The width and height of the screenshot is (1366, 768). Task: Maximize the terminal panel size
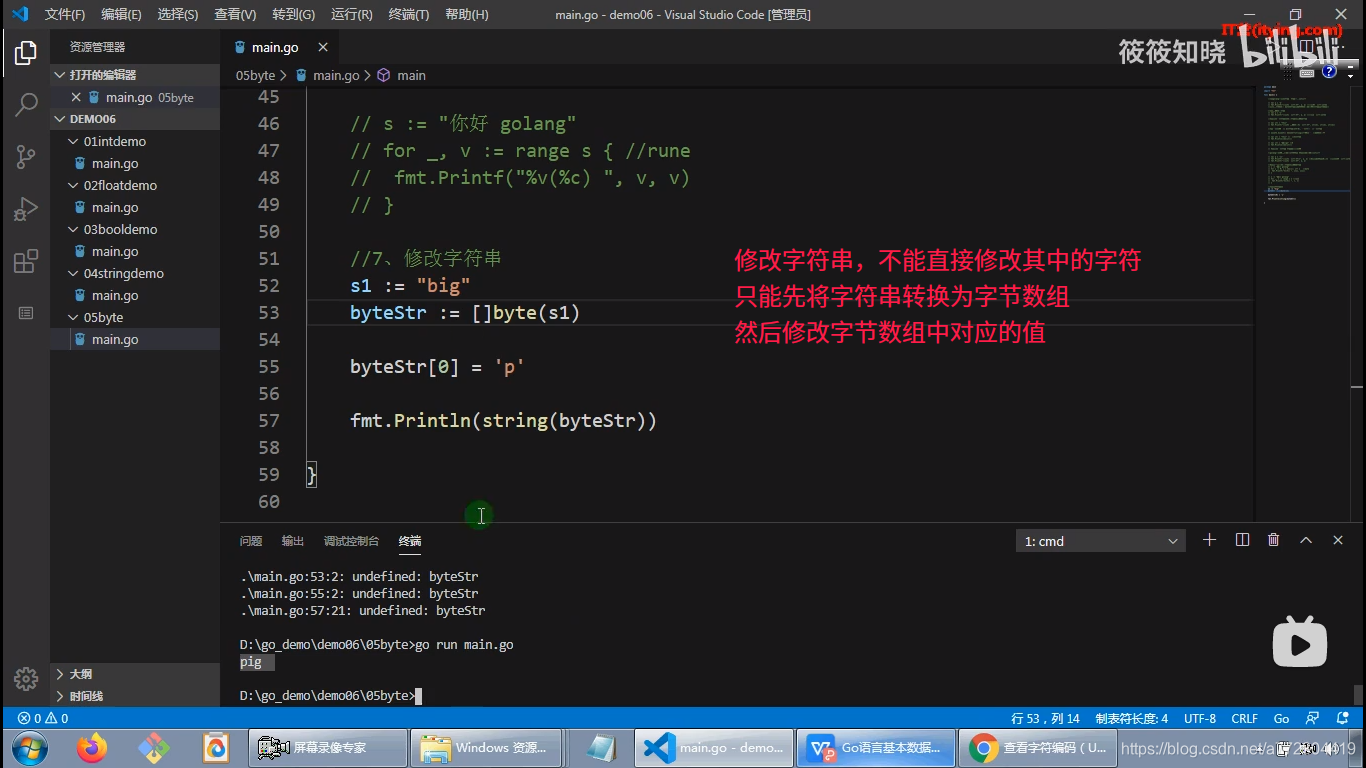[1306, 540]
